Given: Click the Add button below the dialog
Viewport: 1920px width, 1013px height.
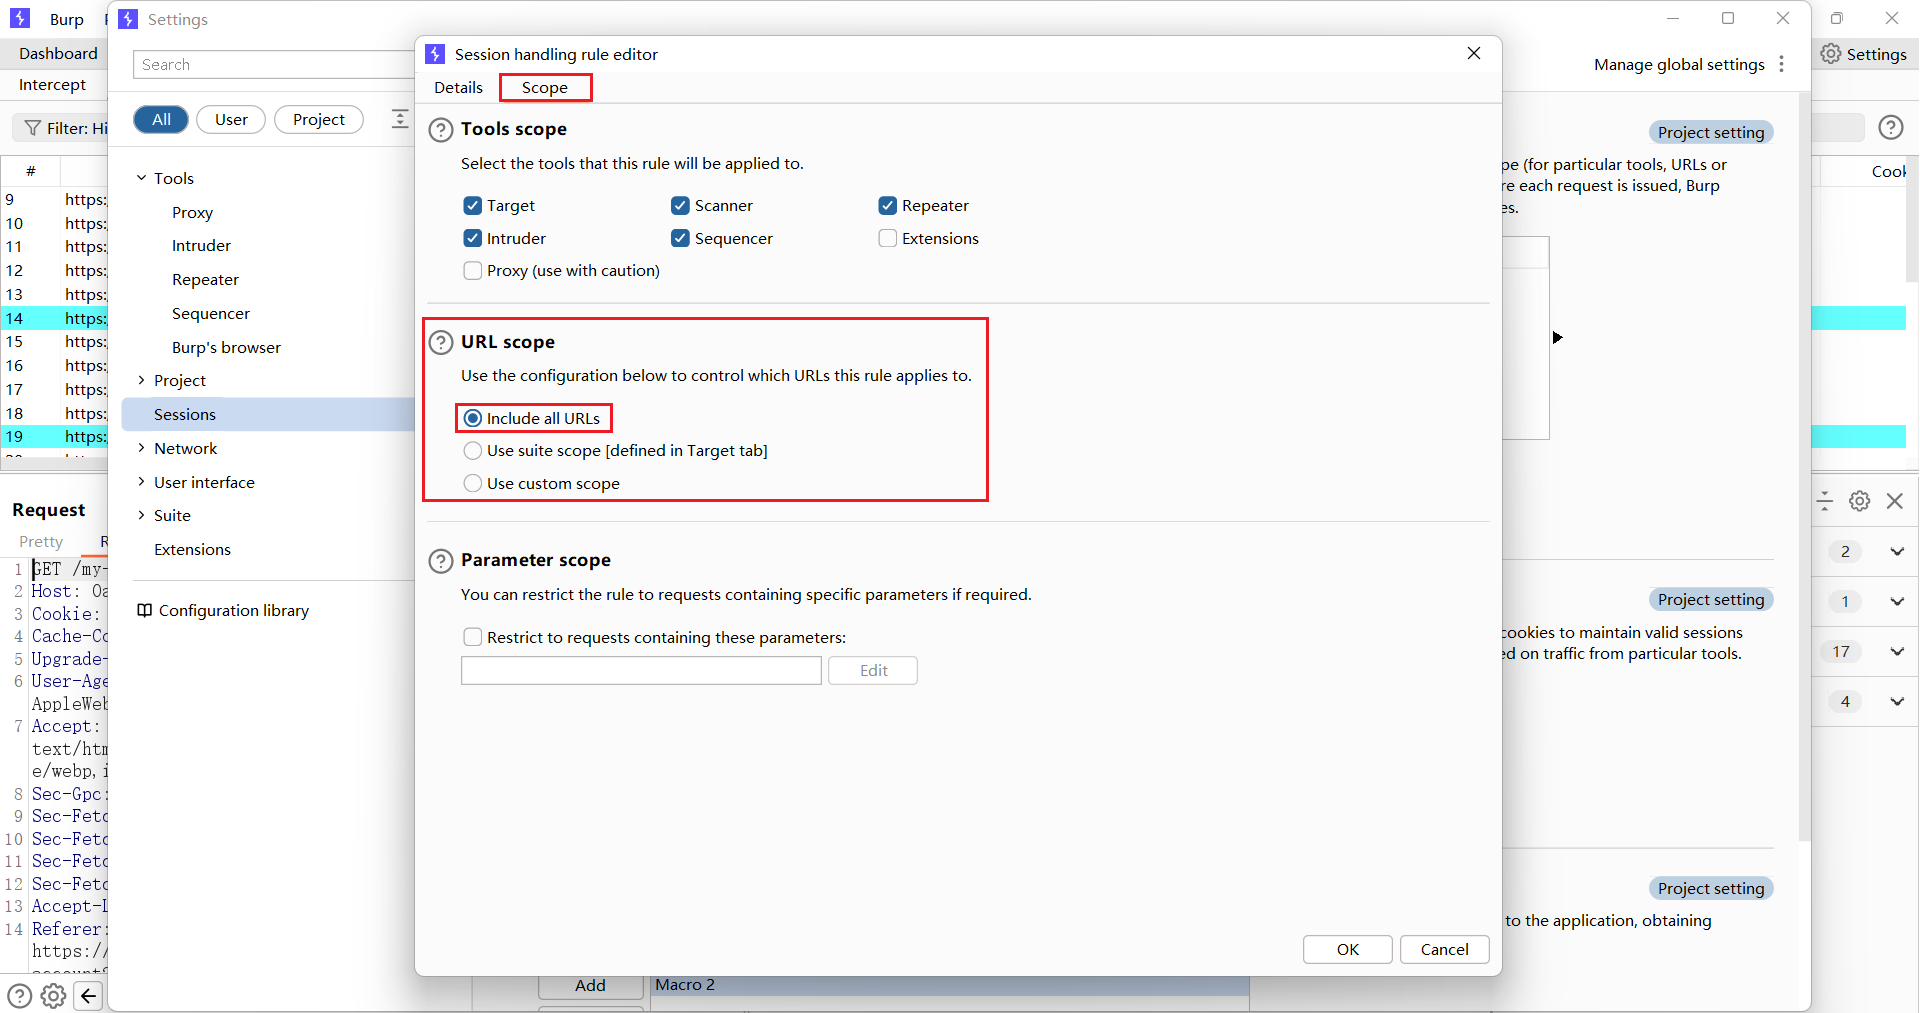Looking at the screenshot, I should coord(590,985).
